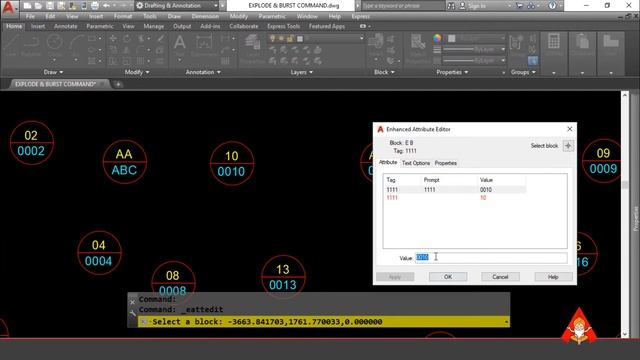Image resolution: width=640 pixels, height=360 pixels.
Task: Click the New drawing icon in quick access toolbar
Action: coord(27,6)
